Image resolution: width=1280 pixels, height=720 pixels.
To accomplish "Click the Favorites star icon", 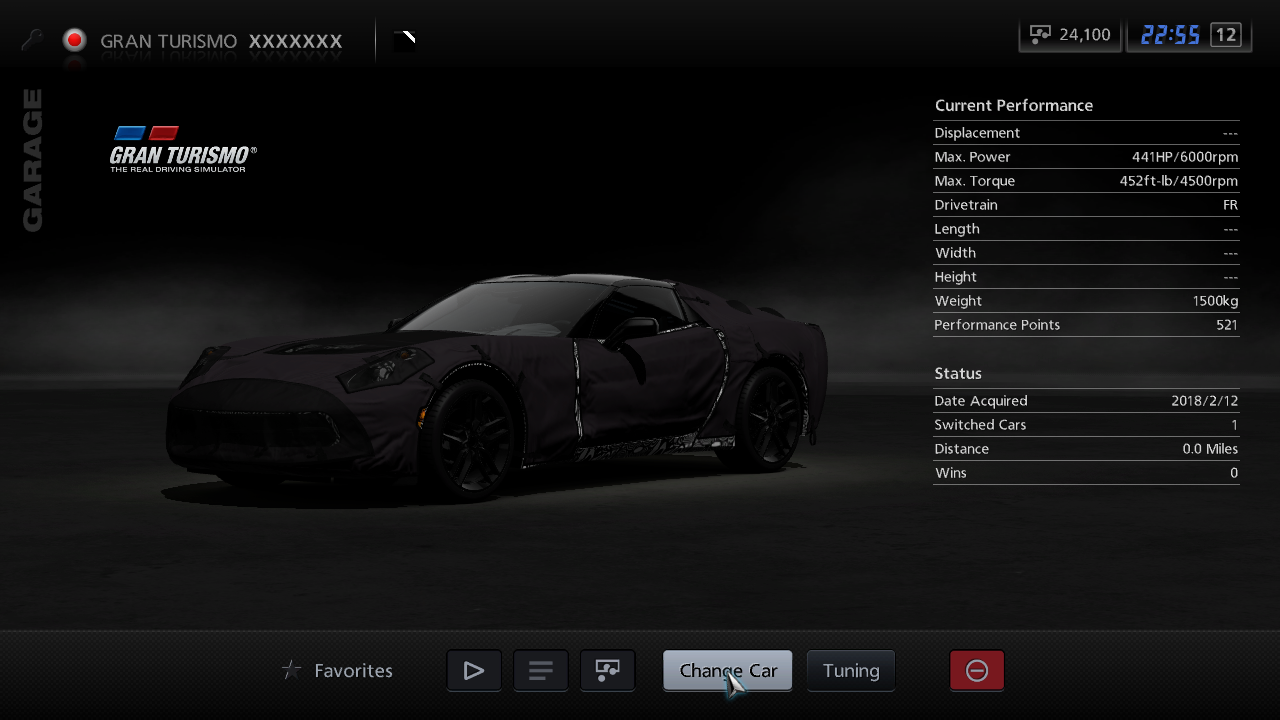I will (x=291, y=670).
